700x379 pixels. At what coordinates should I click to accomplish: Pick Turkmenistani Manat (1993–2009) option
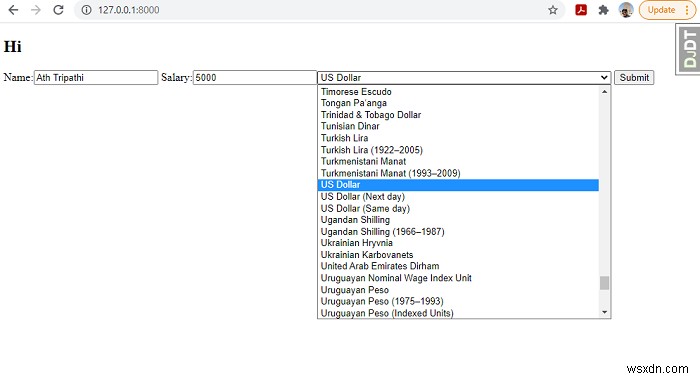pyautogui.click(x=458, y=173)
